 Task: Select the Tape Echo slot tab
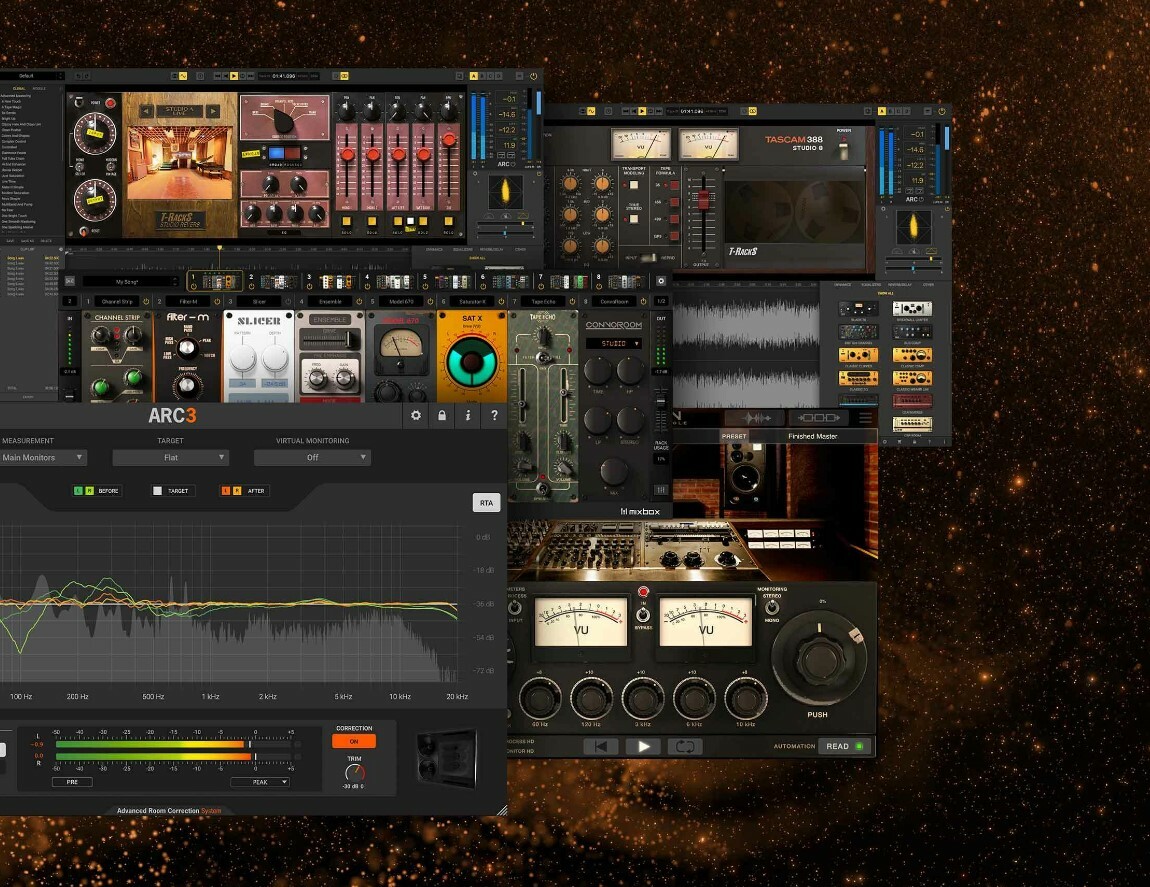[544, 301]
